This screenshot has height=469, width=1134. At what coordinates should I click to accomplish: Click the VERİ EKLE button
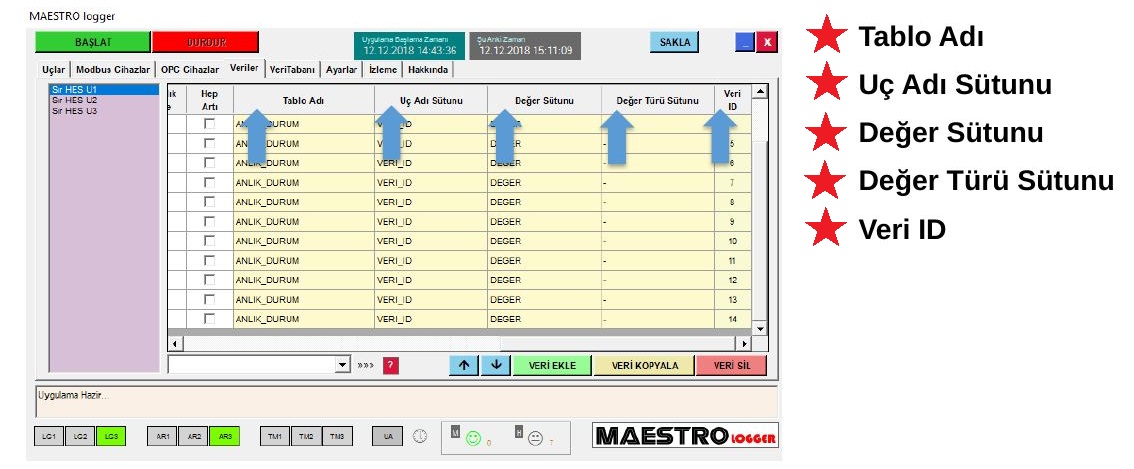click(552, 366)
